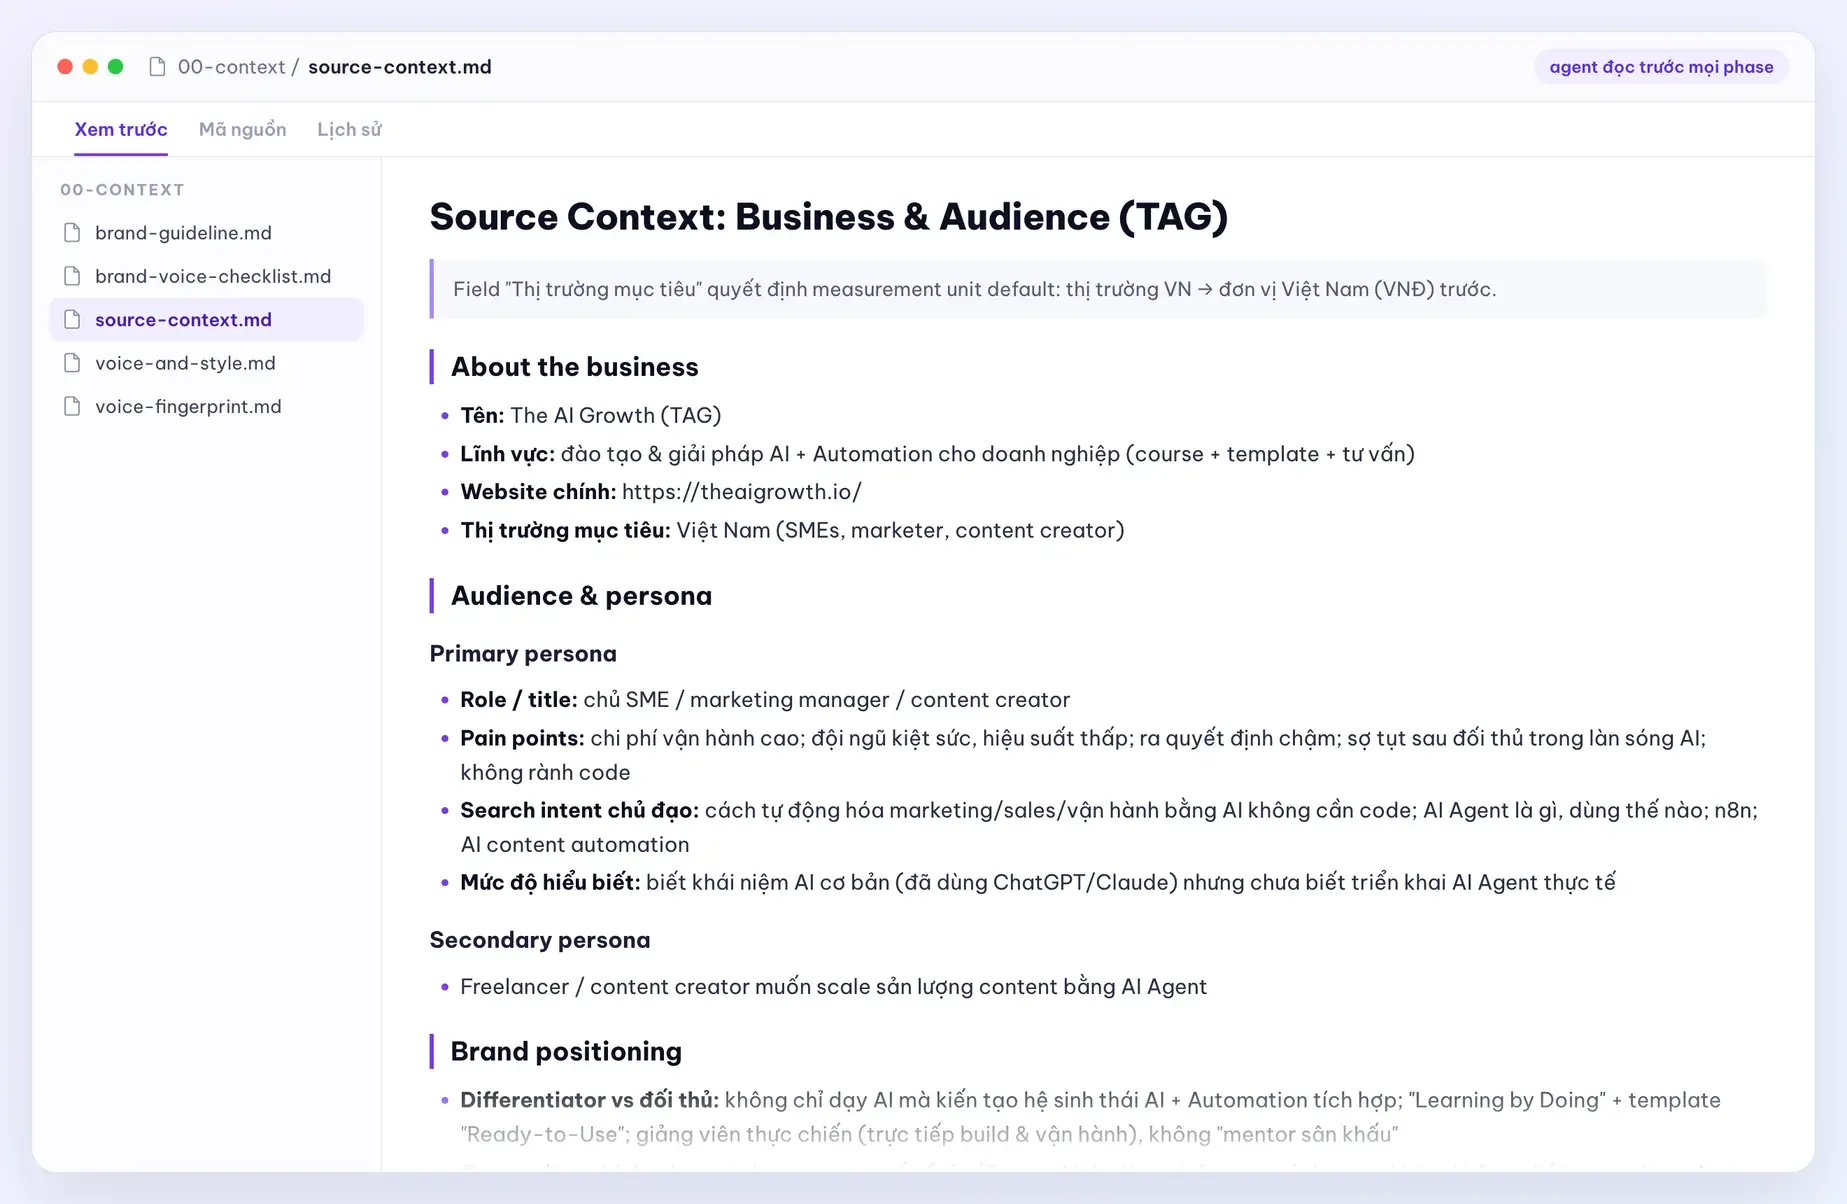The image size is (1847, 1204).
Task: Open voice-fingerprint.md file entry
Action: click(207, 407)
